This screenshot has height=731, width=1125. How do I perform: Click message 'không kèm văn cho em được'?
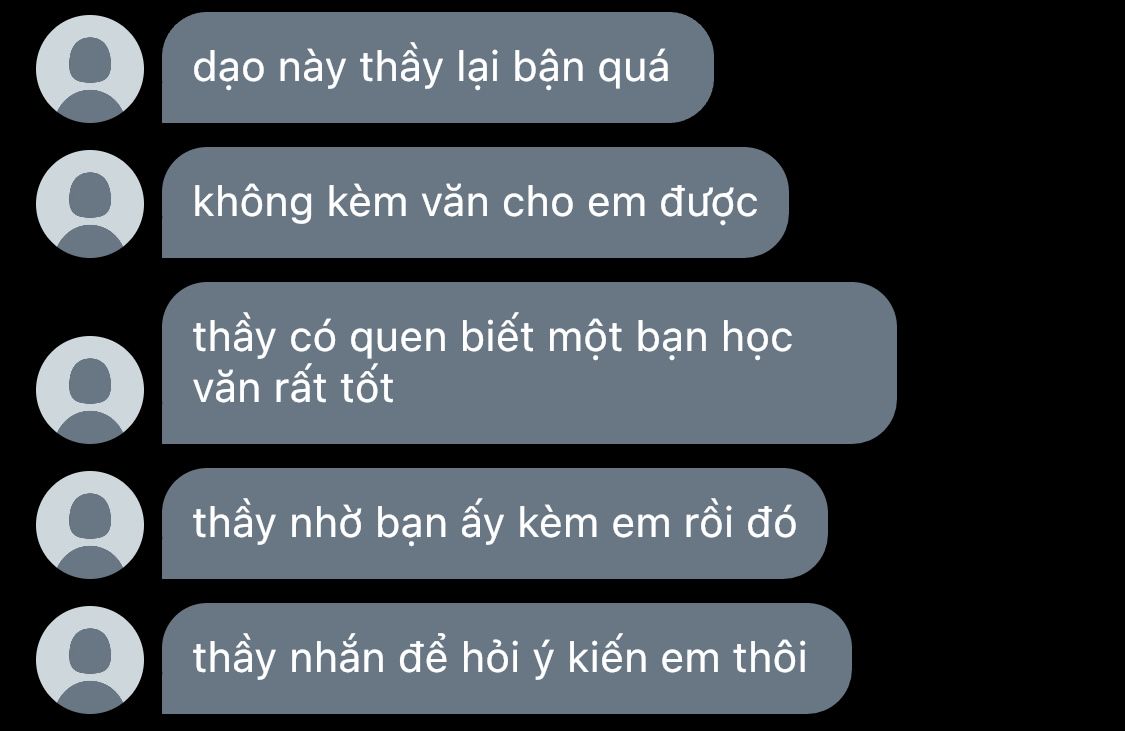coord(475,202)
